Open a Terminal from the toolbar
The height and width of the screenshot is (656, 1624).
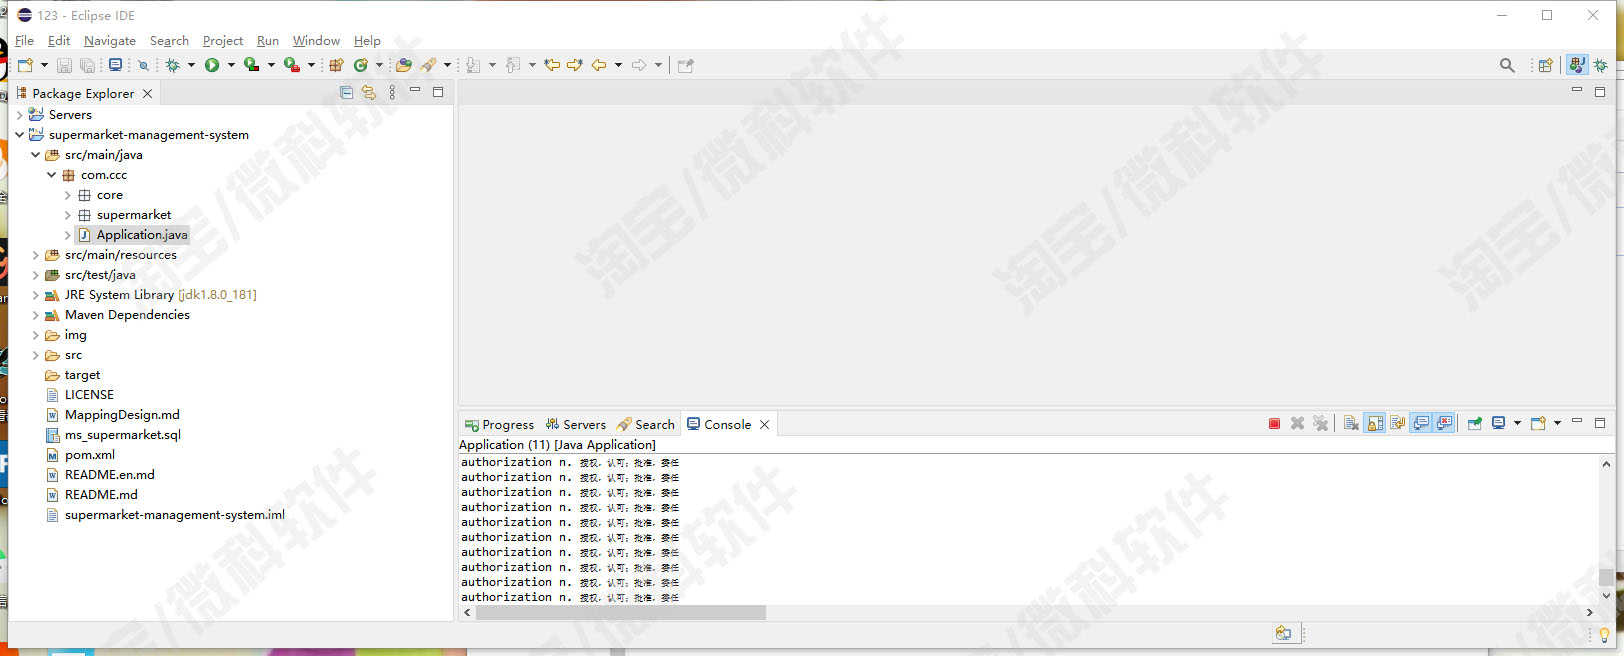coord(115,65)
